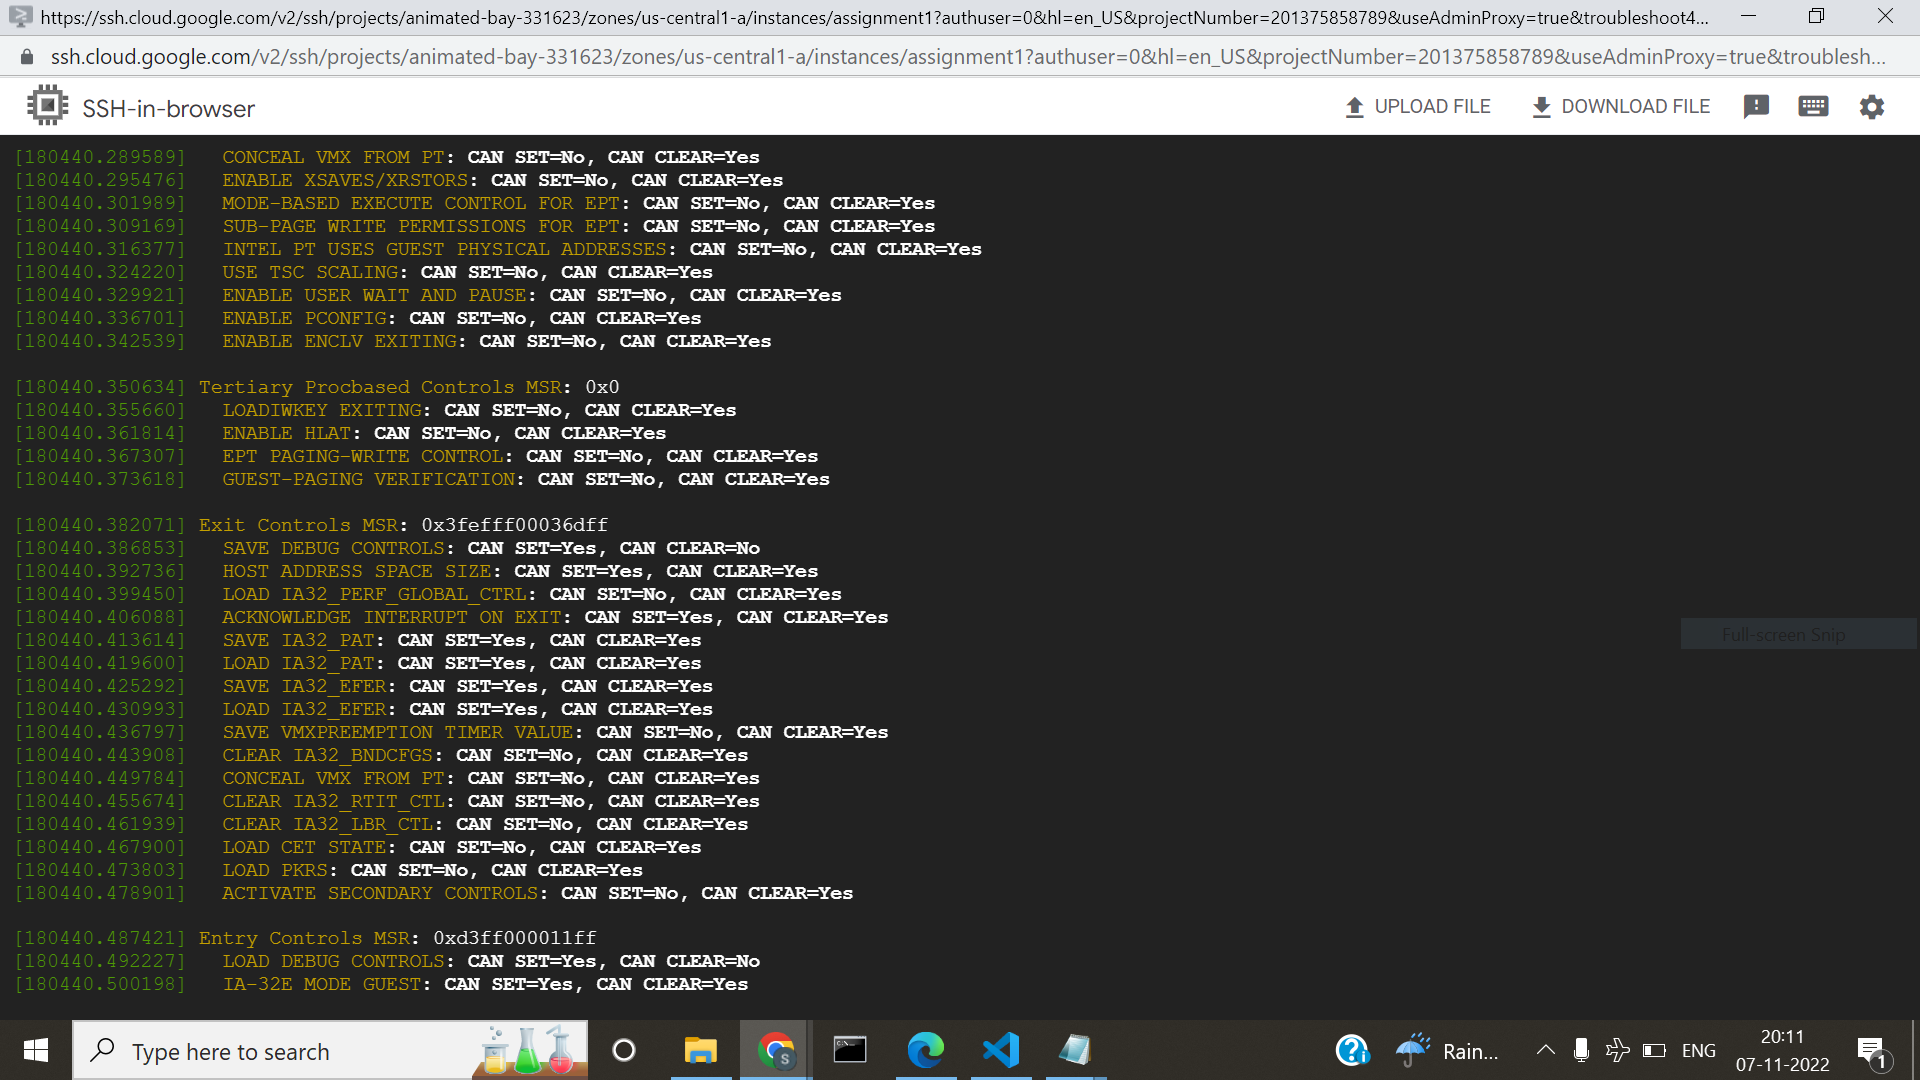This screenshot has width=1920, height=1080.
Task: Mute the microphone via its tray icon
Action: point(1581,1050)
